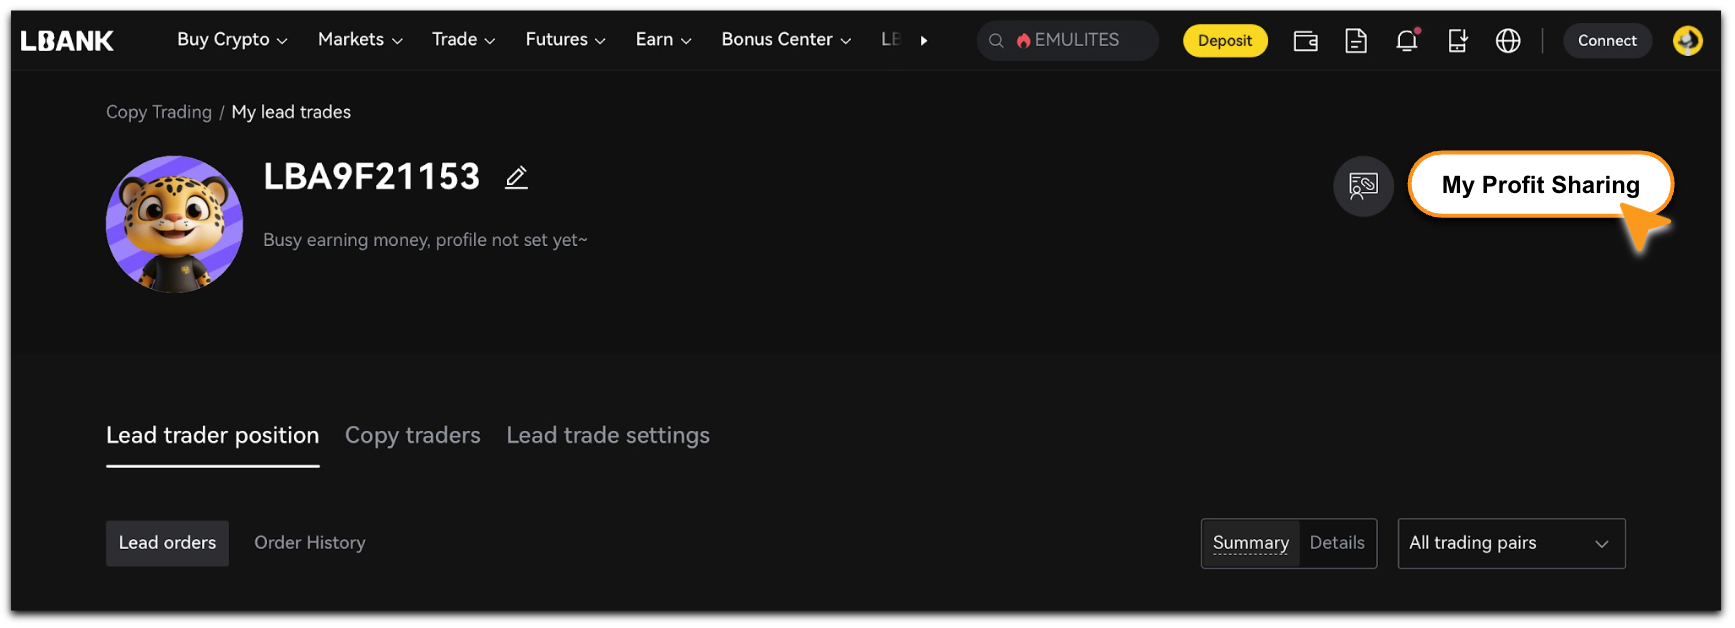Image resolution: width=1735 pixels, height=628 pixels.
Task: Click the yellow Deposit button
Action: [1224, 40]
